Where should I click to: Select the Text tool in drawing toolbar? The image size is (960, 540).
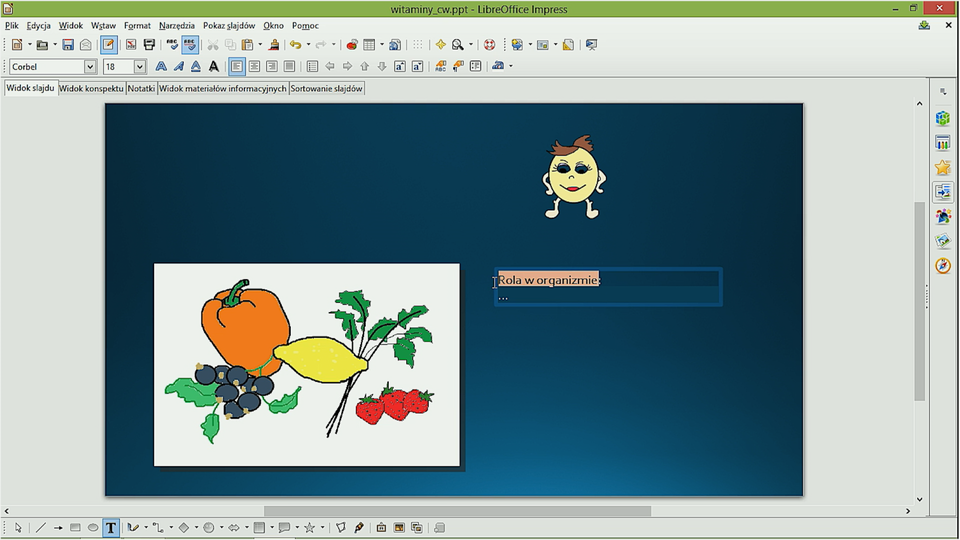click(x=110, y=528)
